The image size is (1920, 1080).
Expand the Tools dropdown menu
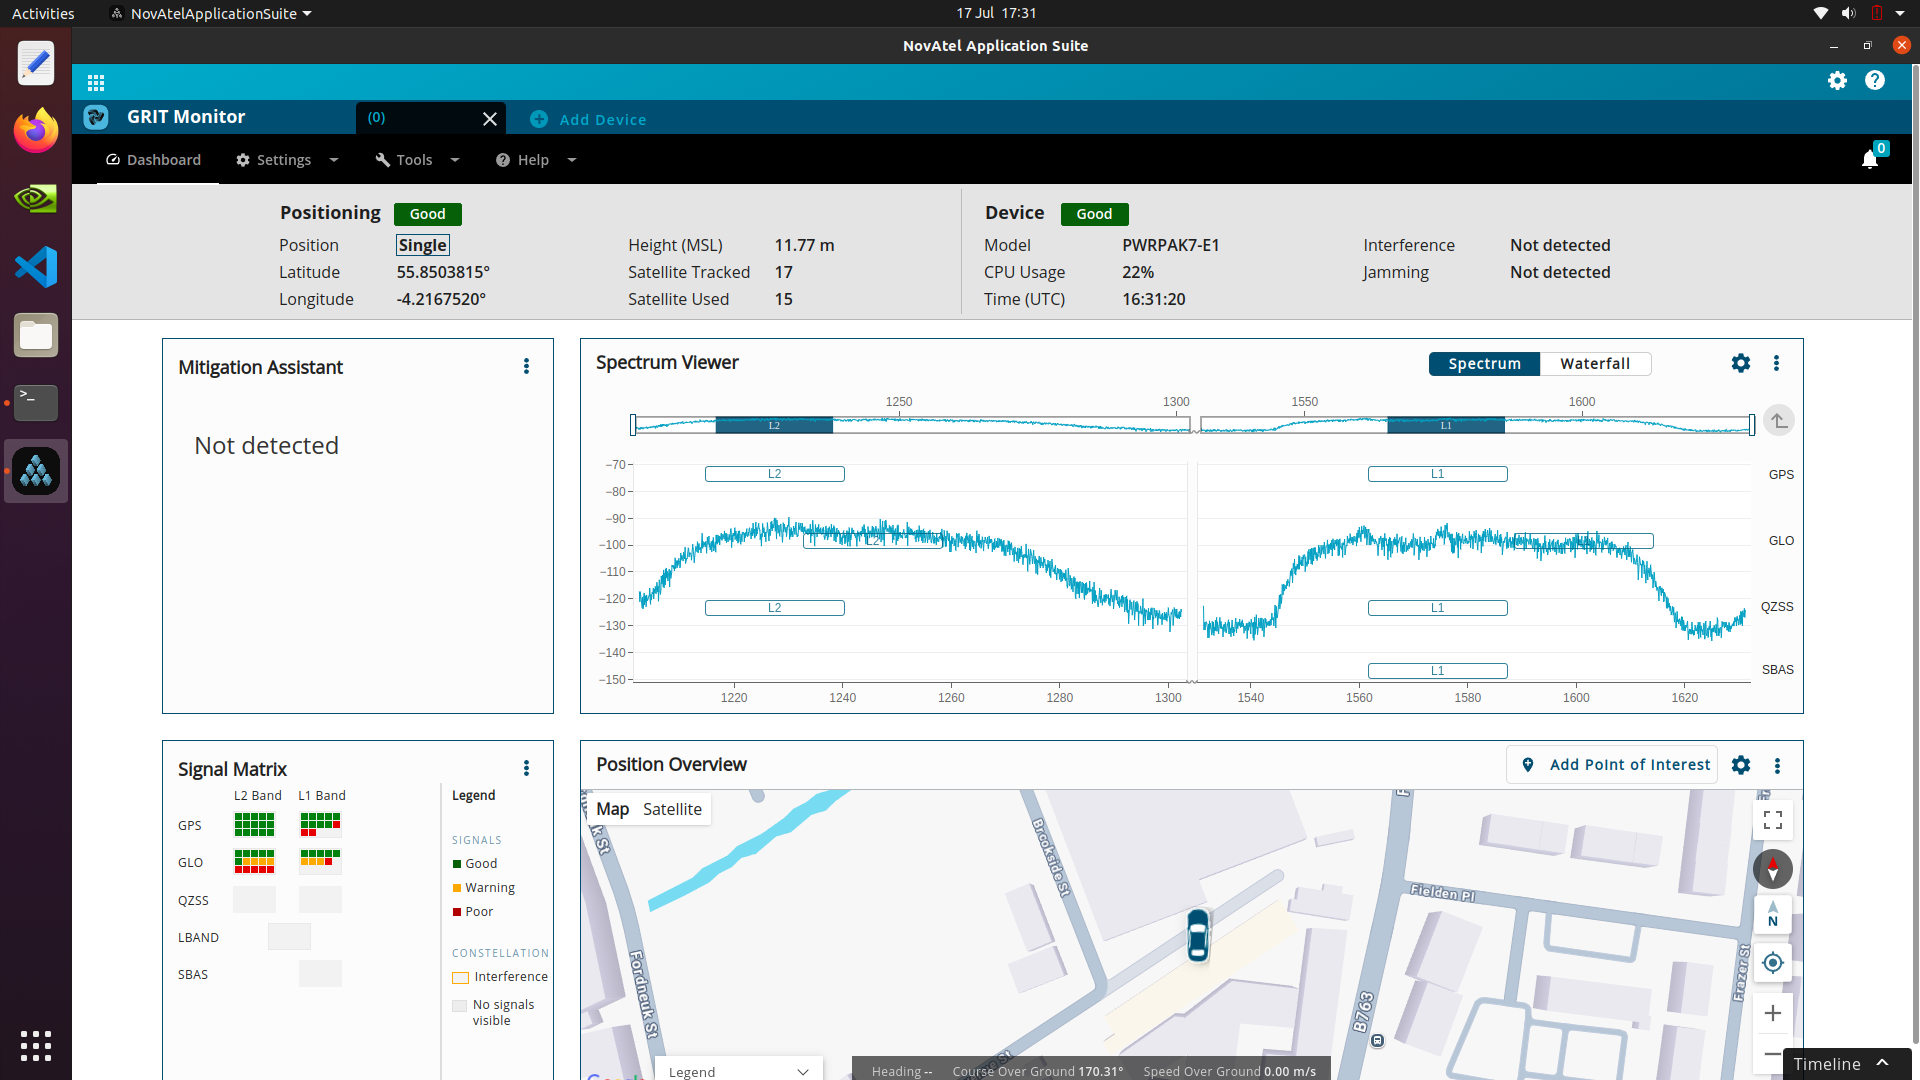tap(417, 160)
